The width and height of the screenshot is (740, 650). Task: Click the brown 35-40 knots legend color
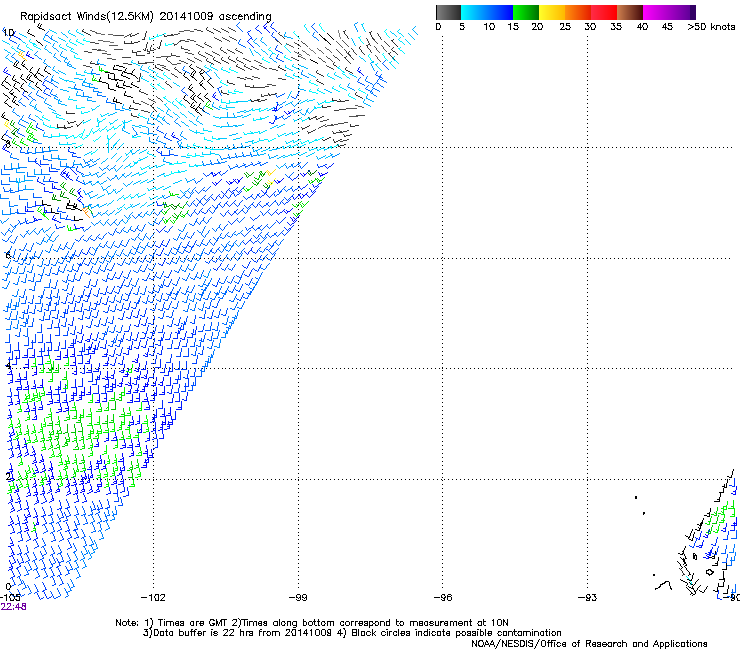point(630,12)
